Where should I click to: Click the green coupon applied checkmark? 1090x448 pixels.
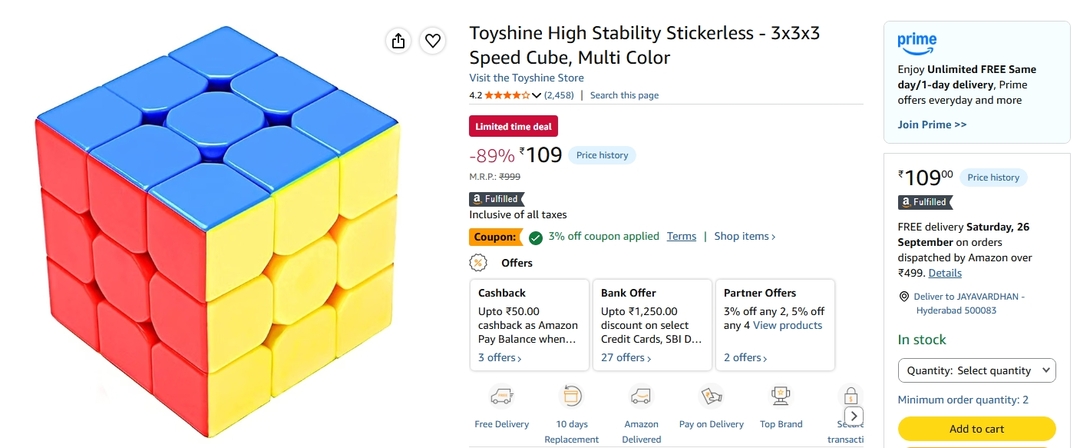(x=535, y=237)
